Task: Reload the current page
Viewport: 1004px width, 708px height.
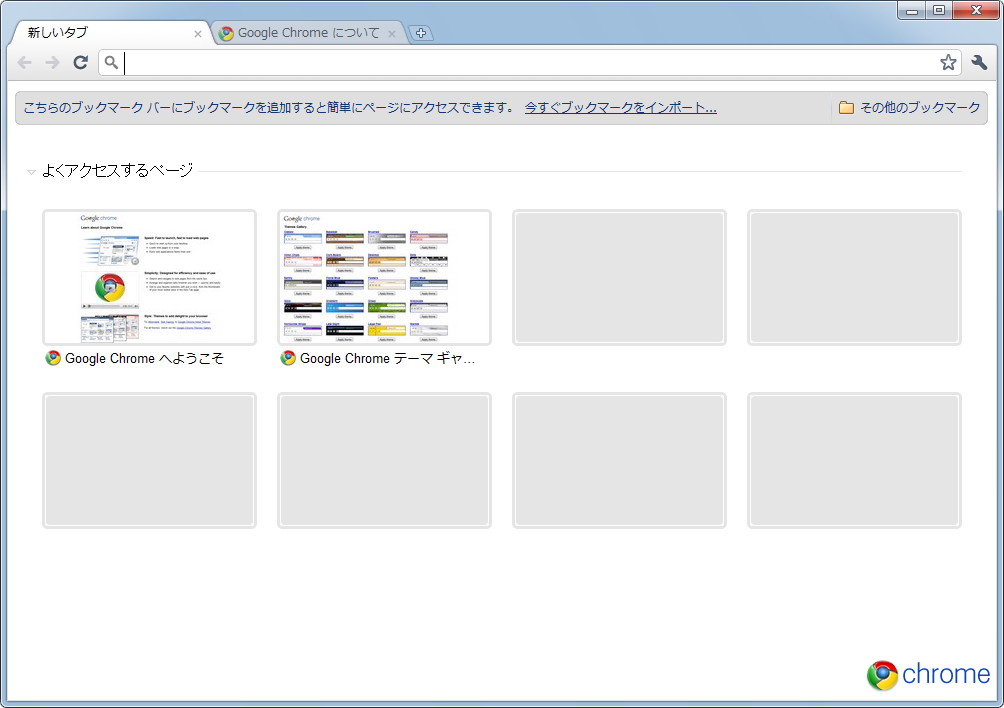Action: tap(80, 62)
